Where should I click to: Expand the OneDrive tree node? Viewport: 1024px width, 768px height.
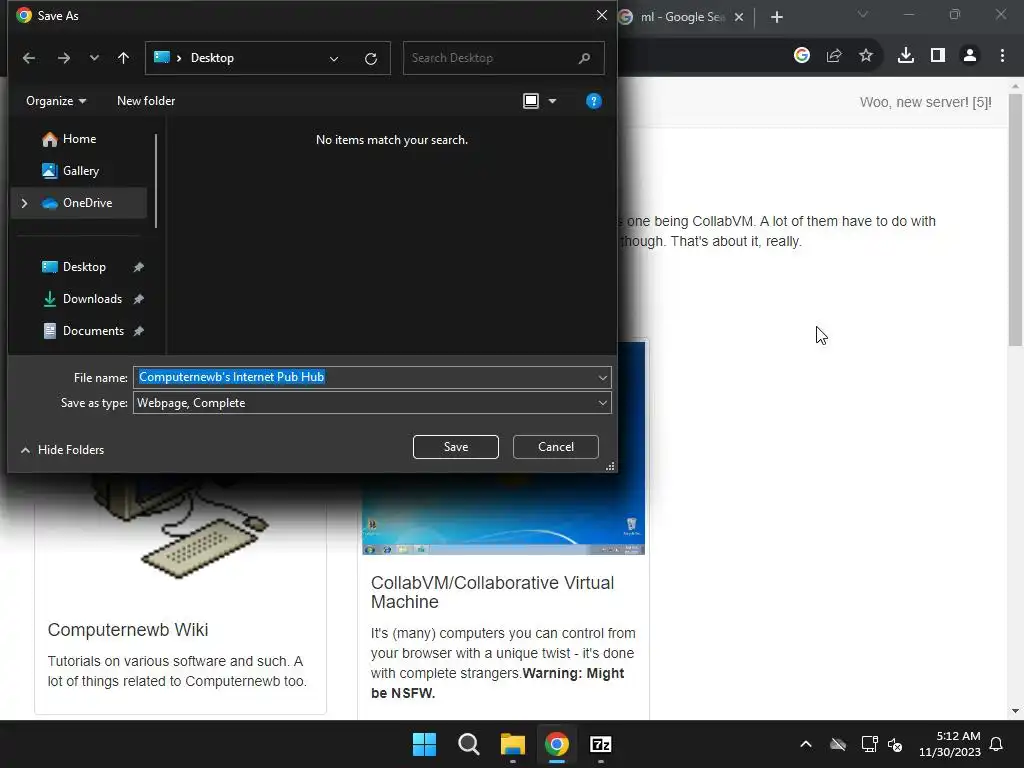24,203
